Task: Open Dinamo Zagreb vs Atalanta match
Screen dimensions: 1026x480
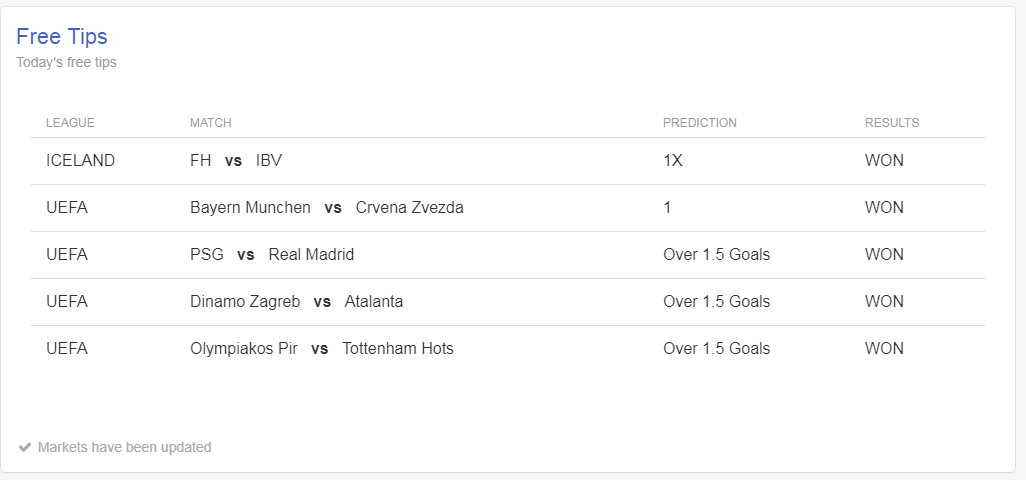Action: (296, 302)
